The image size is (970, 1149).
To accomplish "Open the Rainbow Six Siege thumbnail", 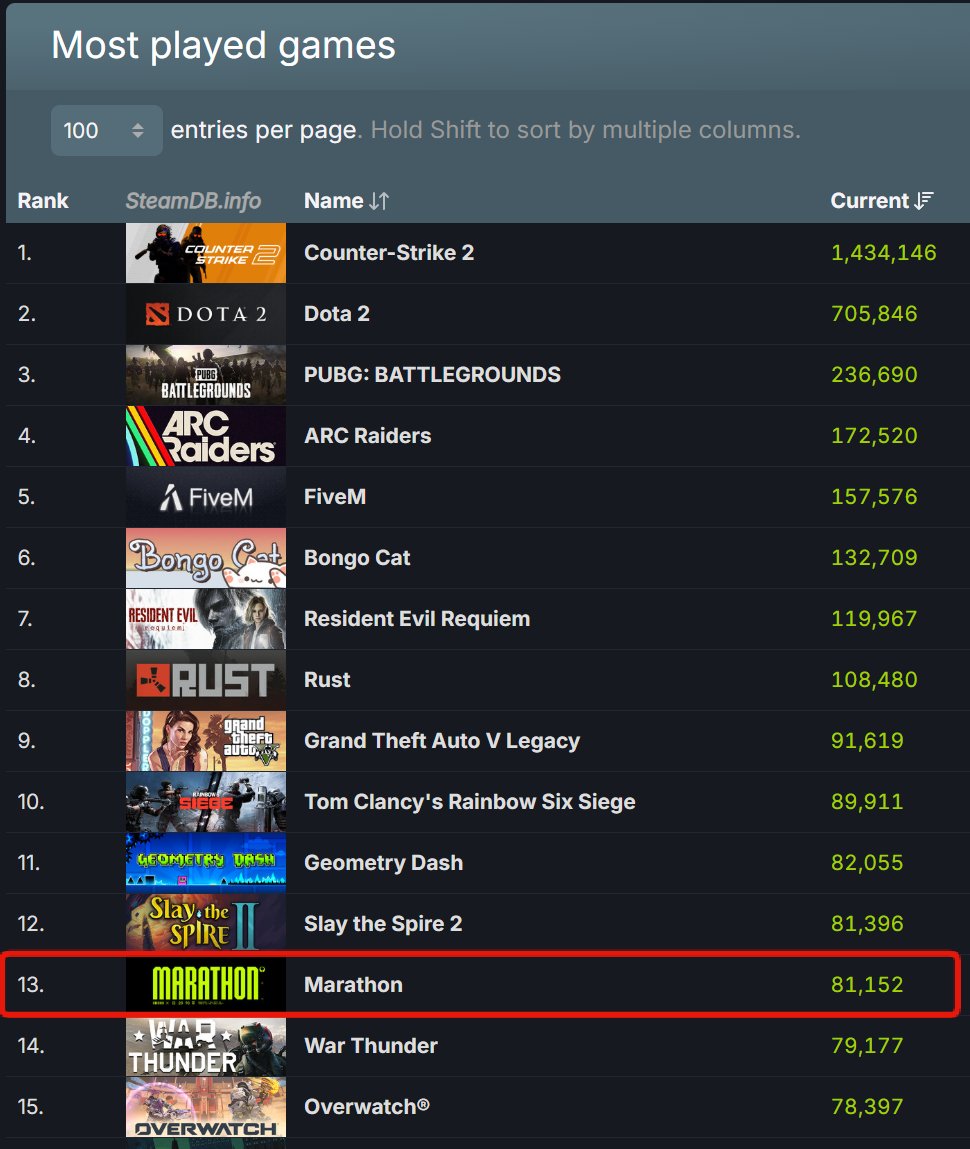I will click(206, 802).
